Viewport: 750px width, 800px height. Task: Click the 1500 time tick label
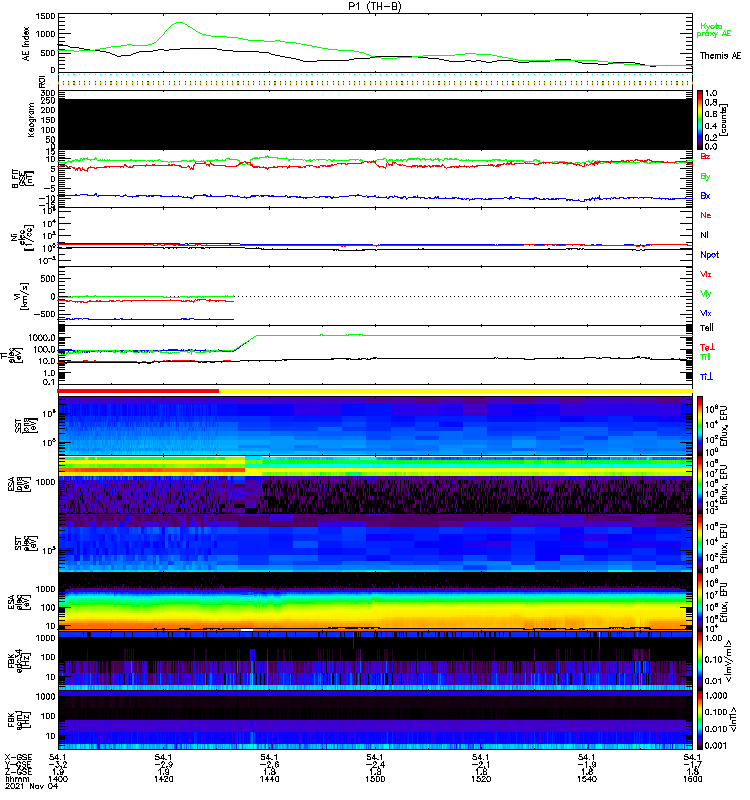pos(375,779)
